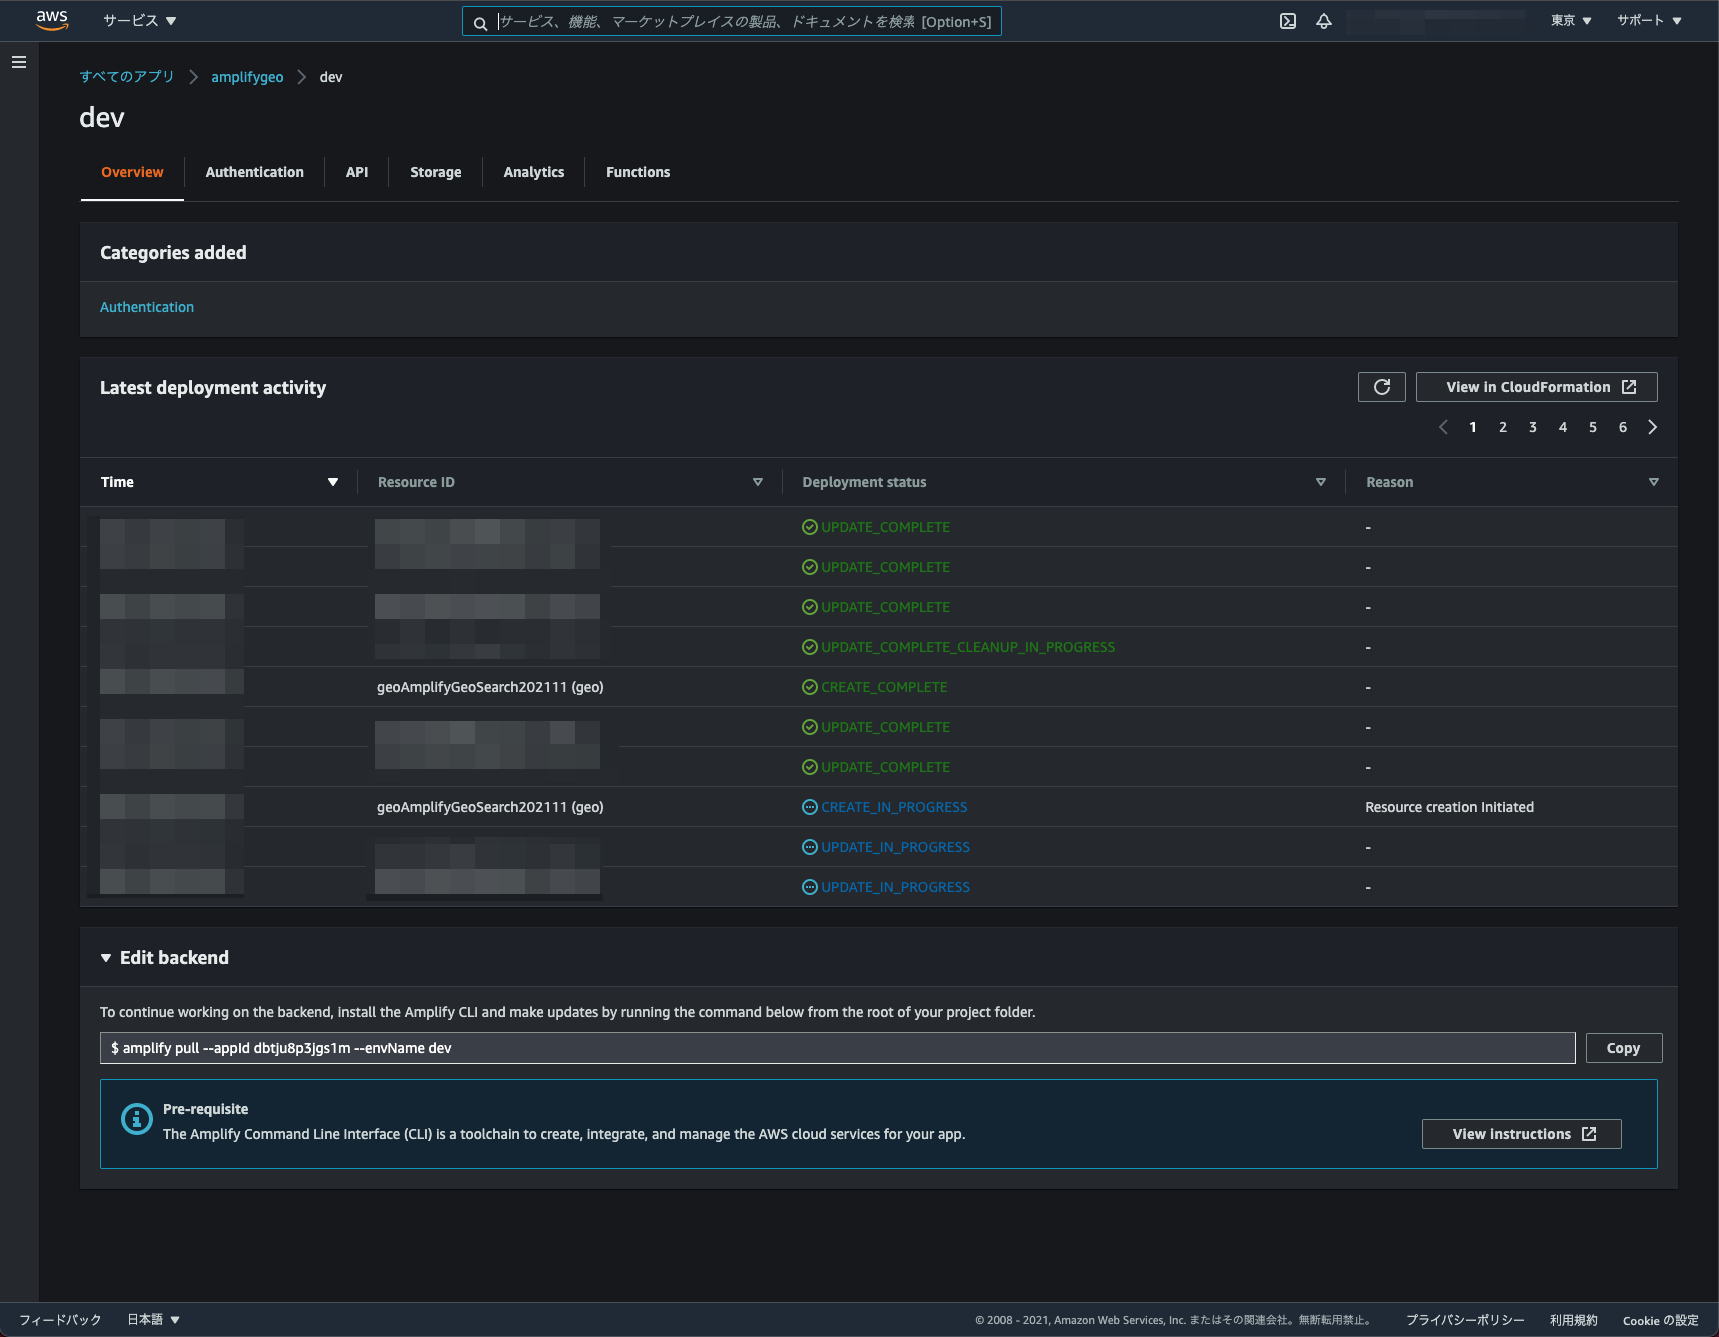This screenshot has height=1337, width=1719.
Task: Select pagination page 2
Action: pyautogui.click(x=1503, y=427)
